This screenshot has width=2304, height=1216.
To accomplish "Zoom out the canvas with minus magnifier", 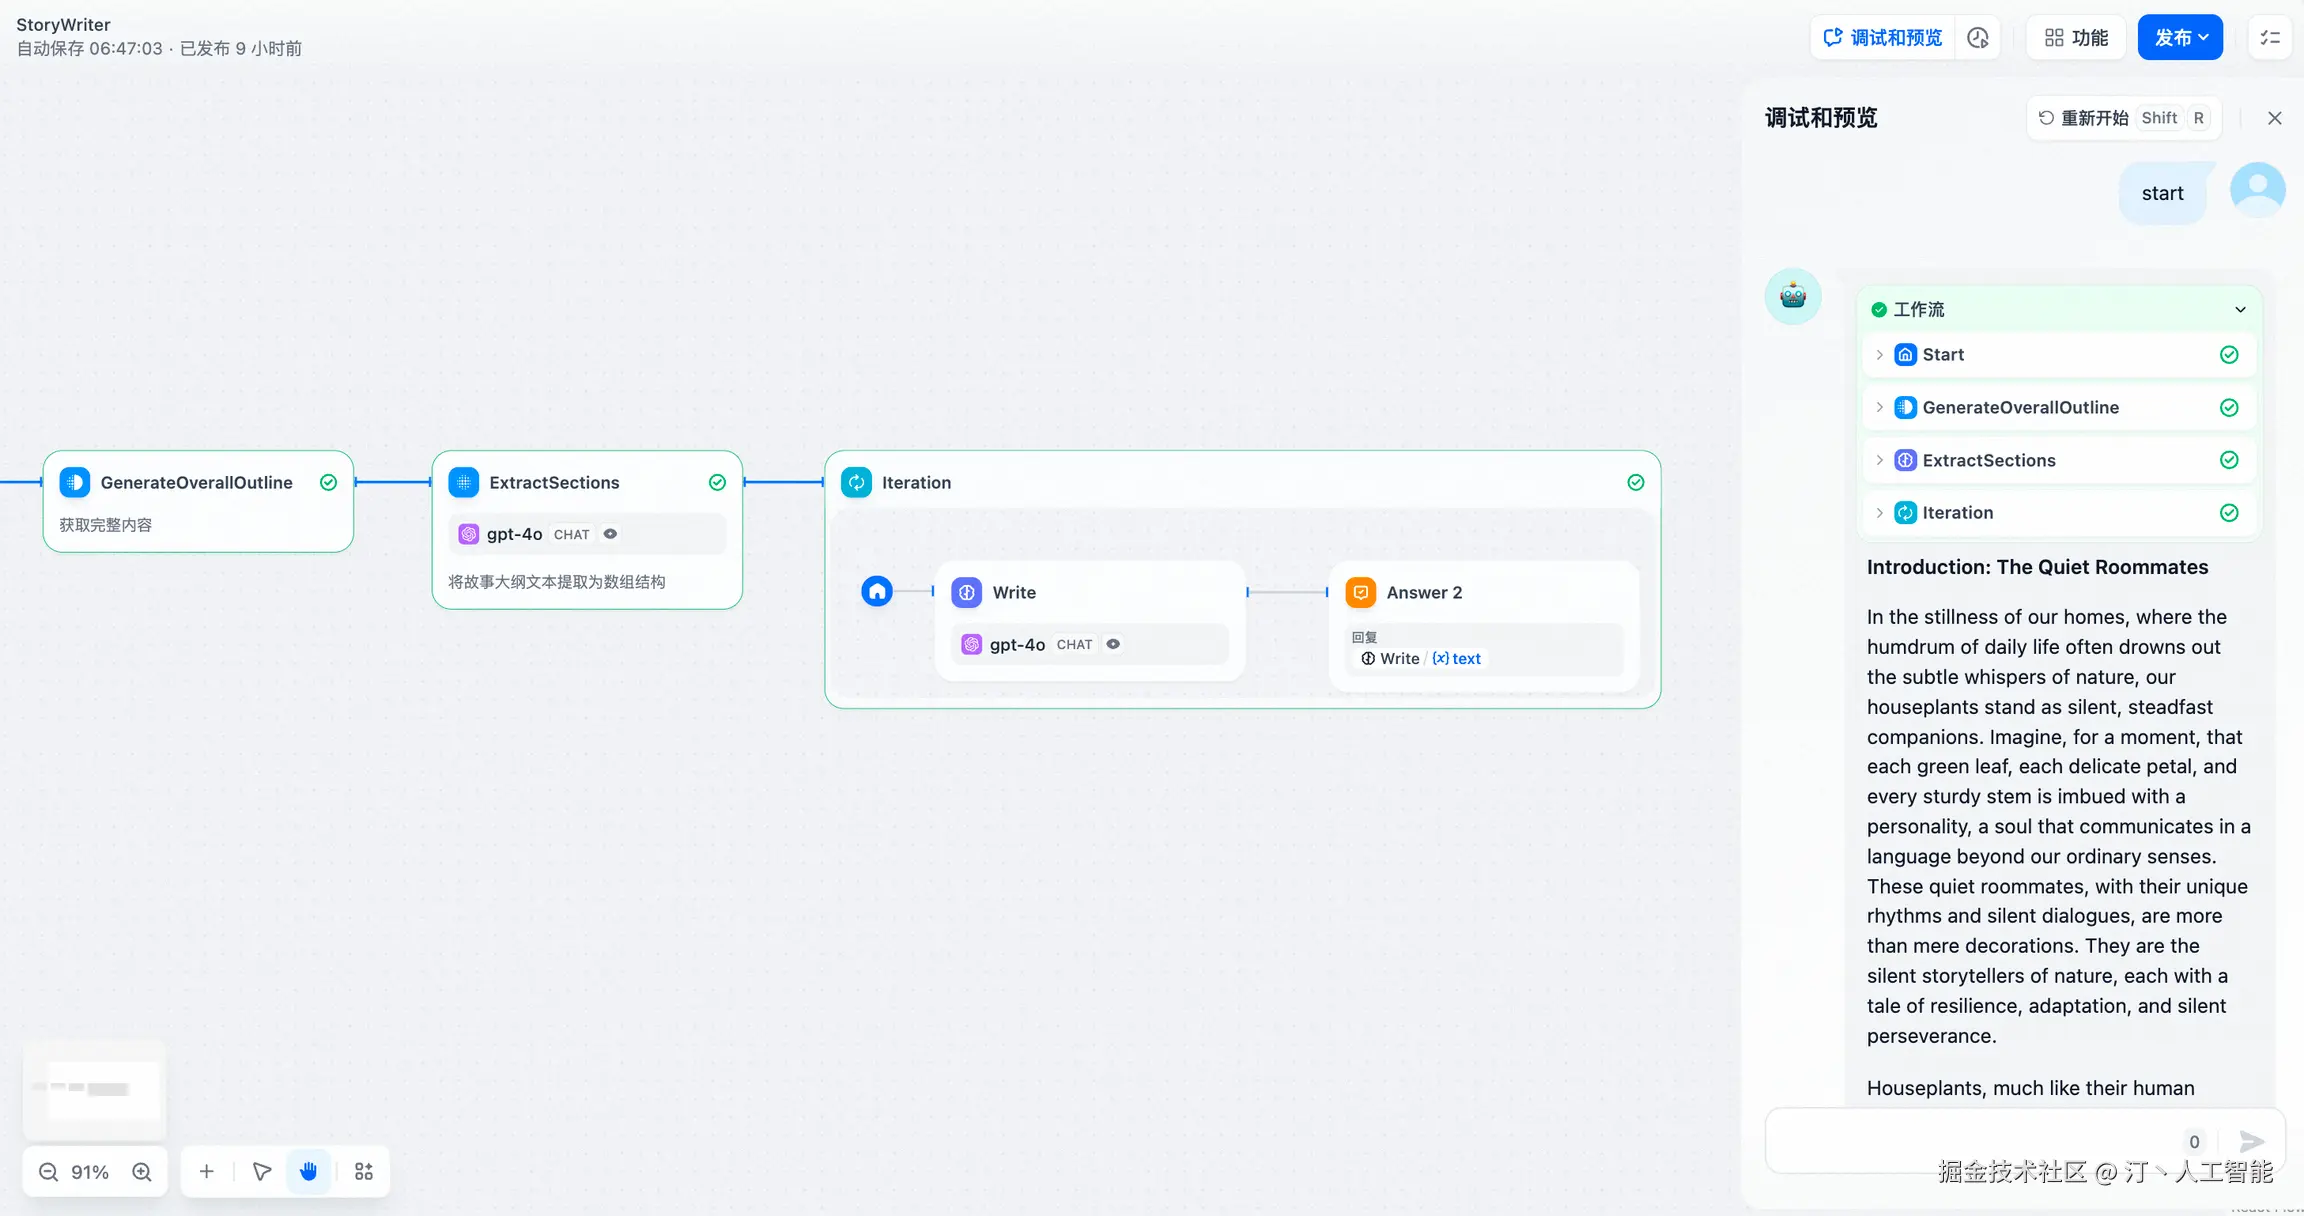I will pyautogui.click(x=48, y=1172).
